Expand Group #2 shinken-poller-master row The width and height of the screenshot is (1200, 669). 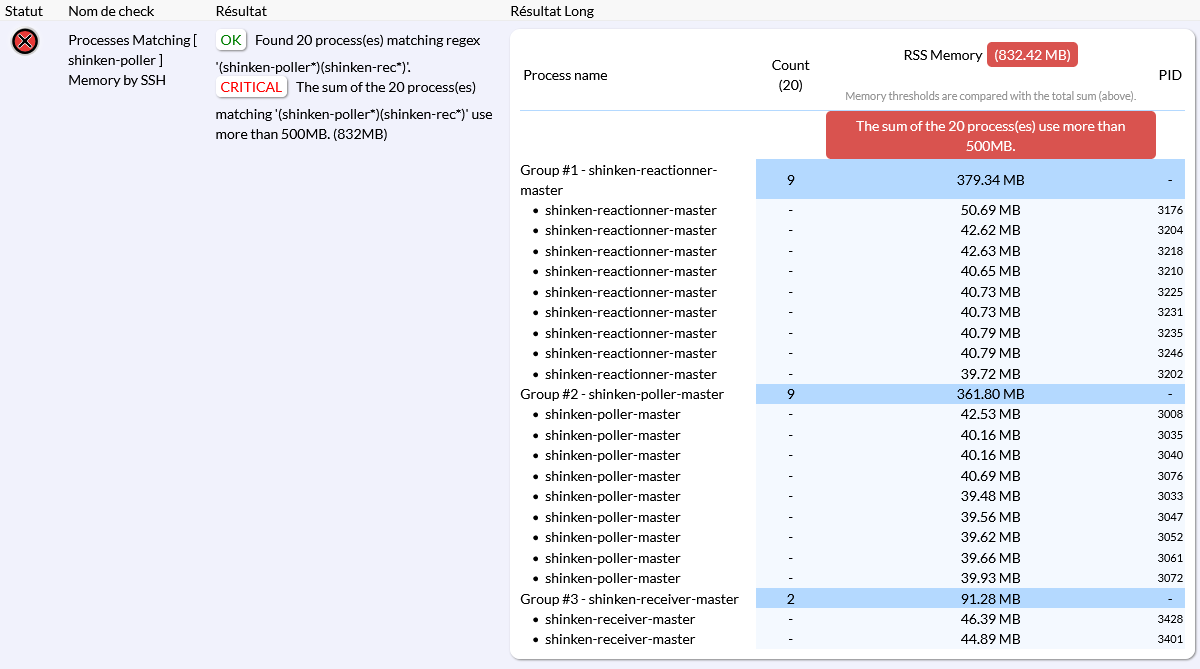(622, 394)
